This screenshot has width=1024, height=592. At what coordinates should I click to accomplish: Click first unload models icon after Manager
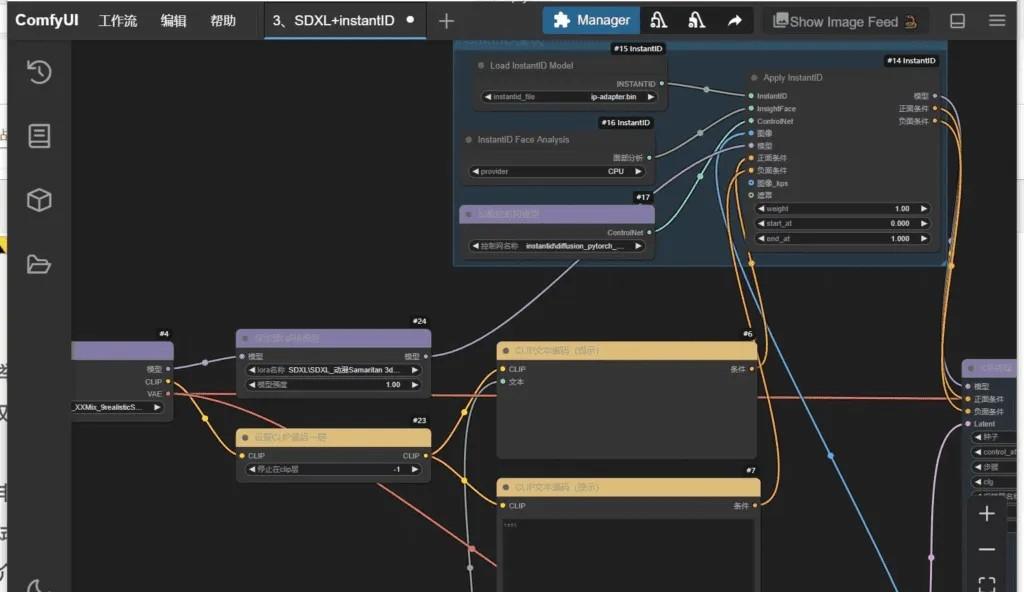(658, 20)
